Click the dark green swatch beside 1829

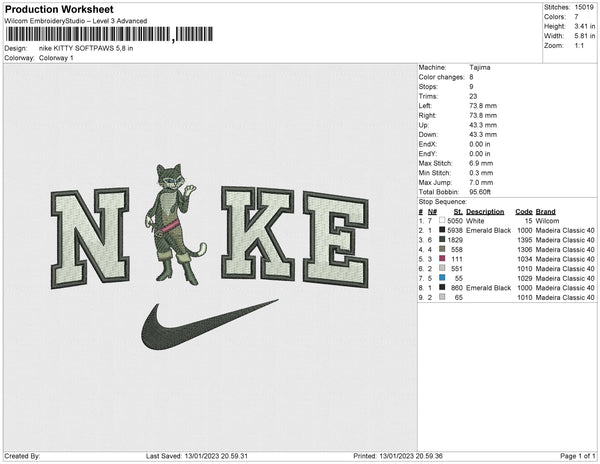click(442, 239)
